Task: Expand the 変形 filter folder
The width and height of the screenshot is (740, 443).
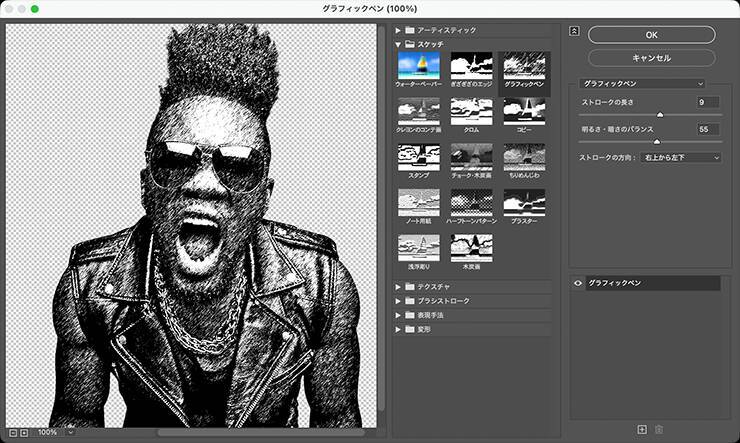Action: tap(398, 329)
